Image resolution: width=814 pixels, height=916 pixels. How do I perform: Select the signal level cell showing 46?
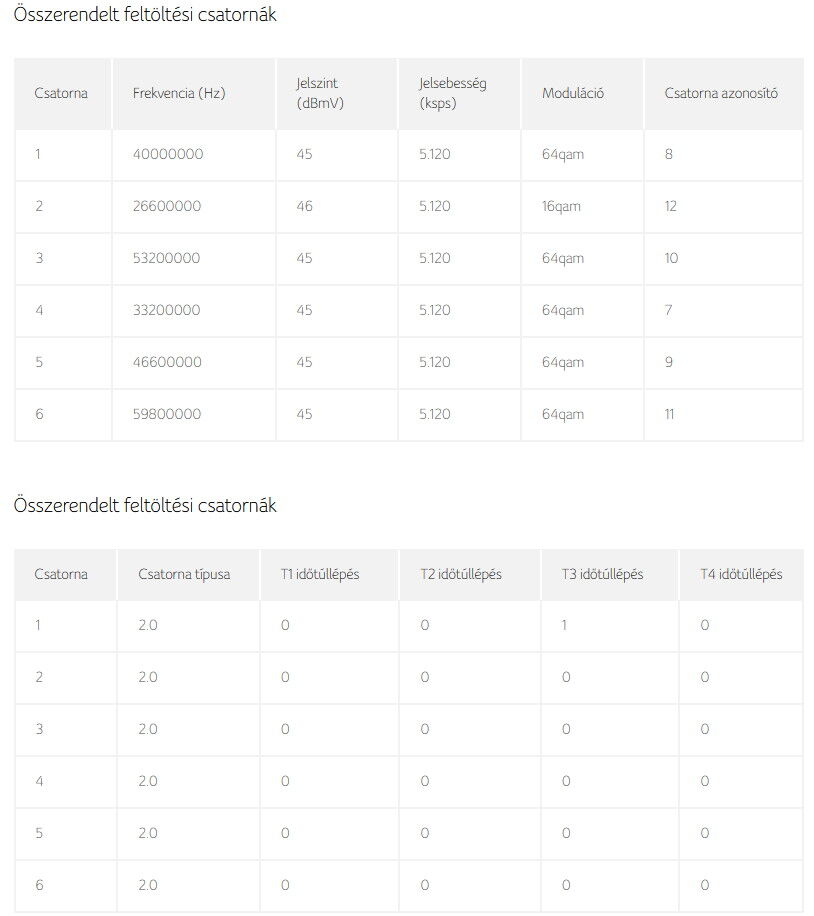tap(304, 206)
